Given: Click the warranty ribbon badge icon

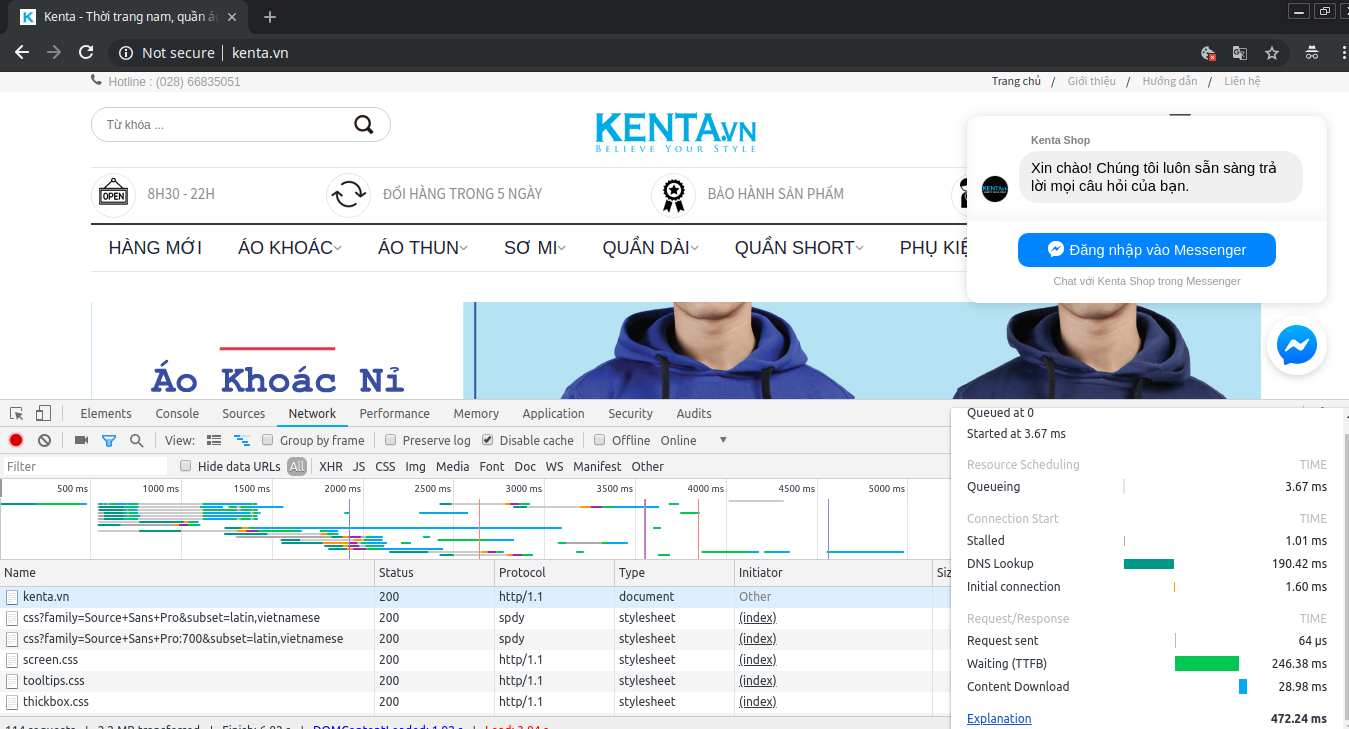Looking at the screenshot, I should click(x=673, y=195).
